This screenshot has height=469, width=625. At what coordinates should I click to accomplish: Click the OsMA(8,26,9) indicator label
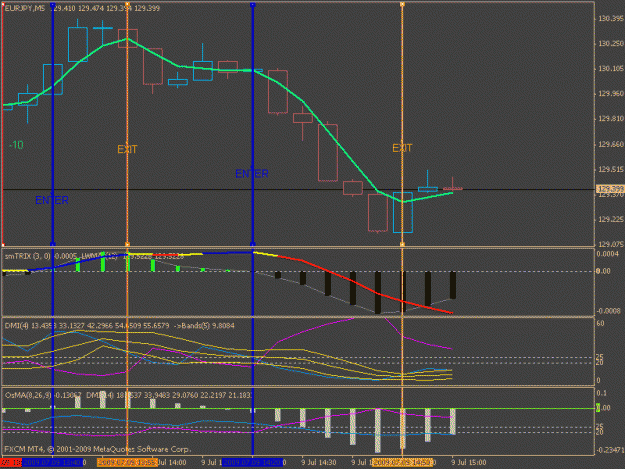point(28,395)
